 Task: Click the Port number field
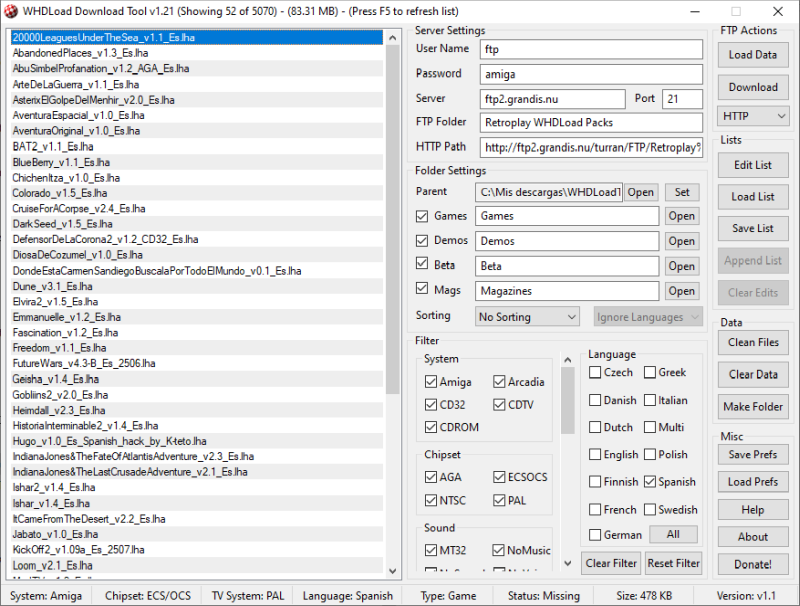tap(682, 99)
